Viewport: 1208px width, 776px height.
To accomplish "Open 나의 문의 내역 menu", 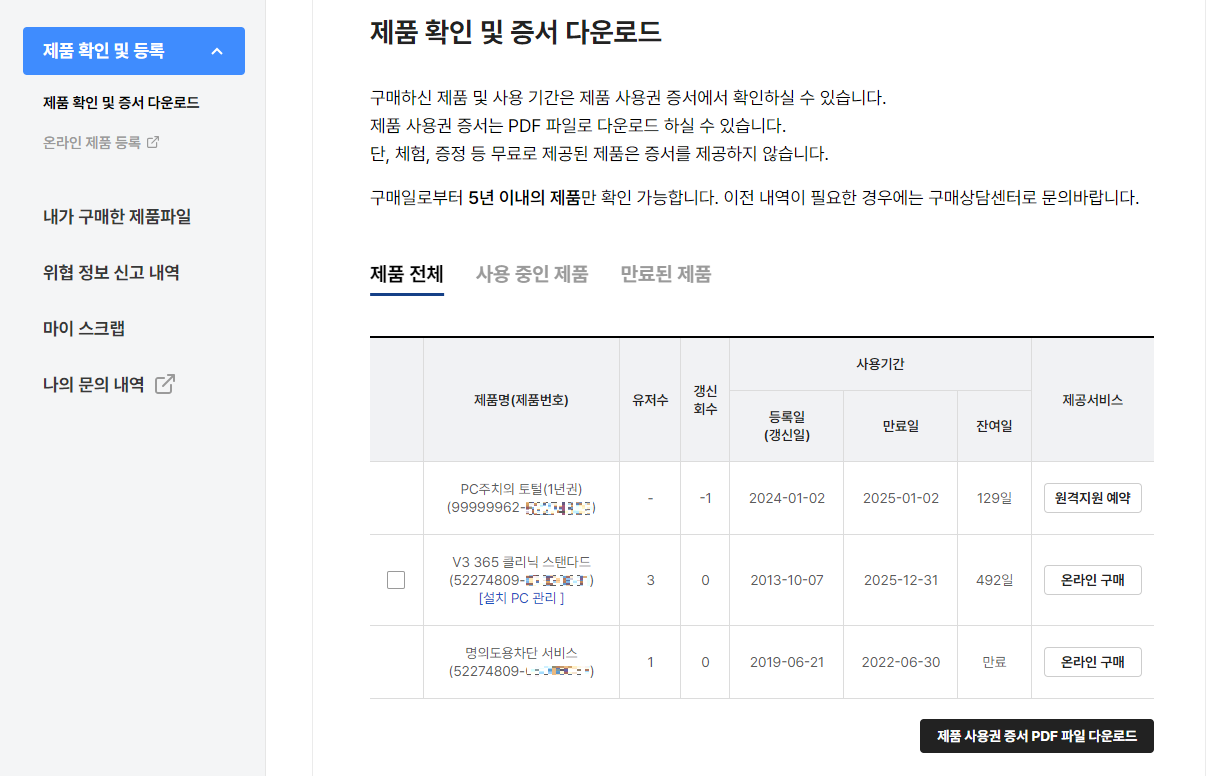I will (x=94, y=384).
